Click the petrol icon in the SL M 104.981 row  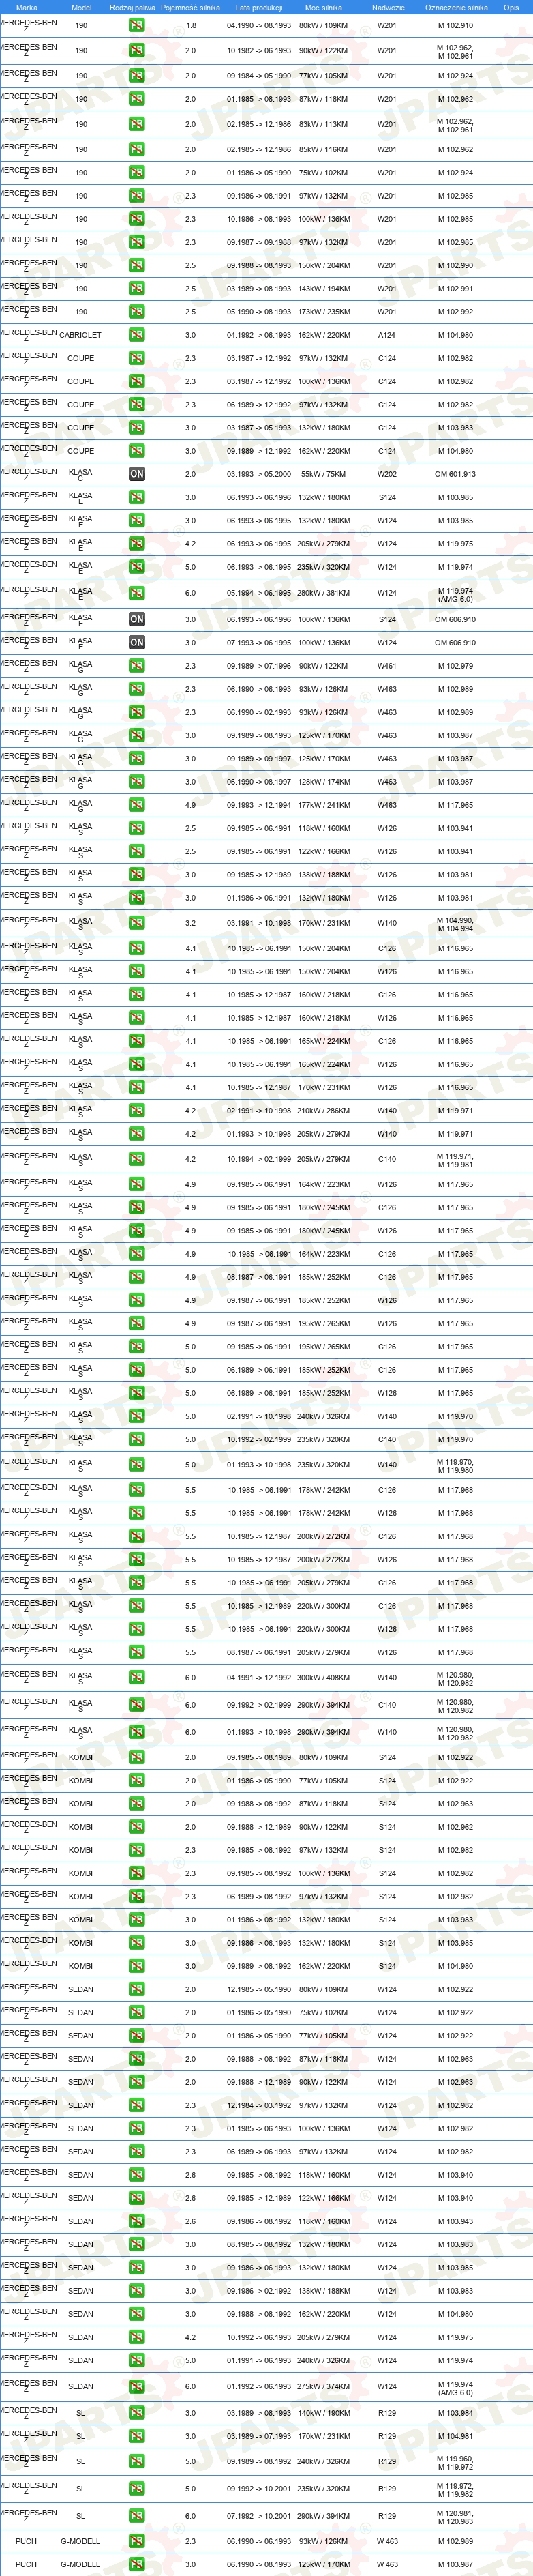point(137,2436)
